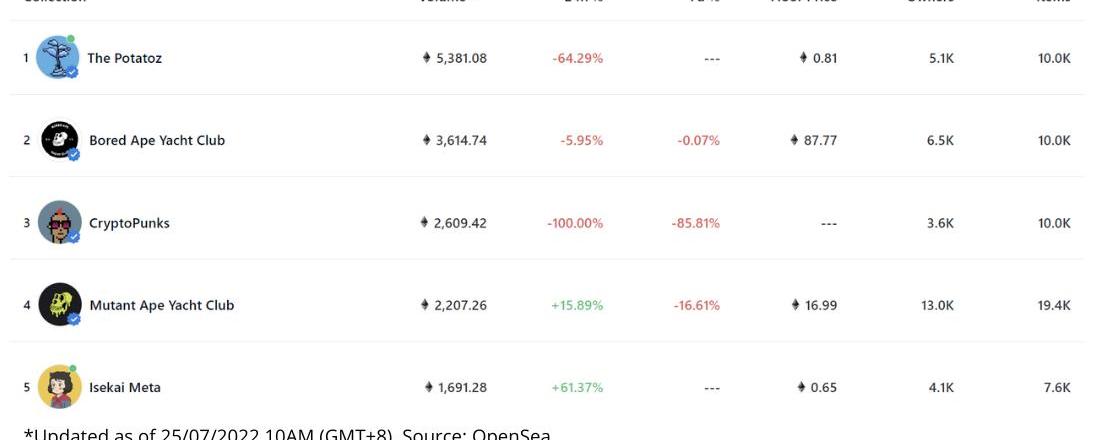Click the verified badge on CryptoPunks avatar
The image size is (1100, 440).
(73, 237)
